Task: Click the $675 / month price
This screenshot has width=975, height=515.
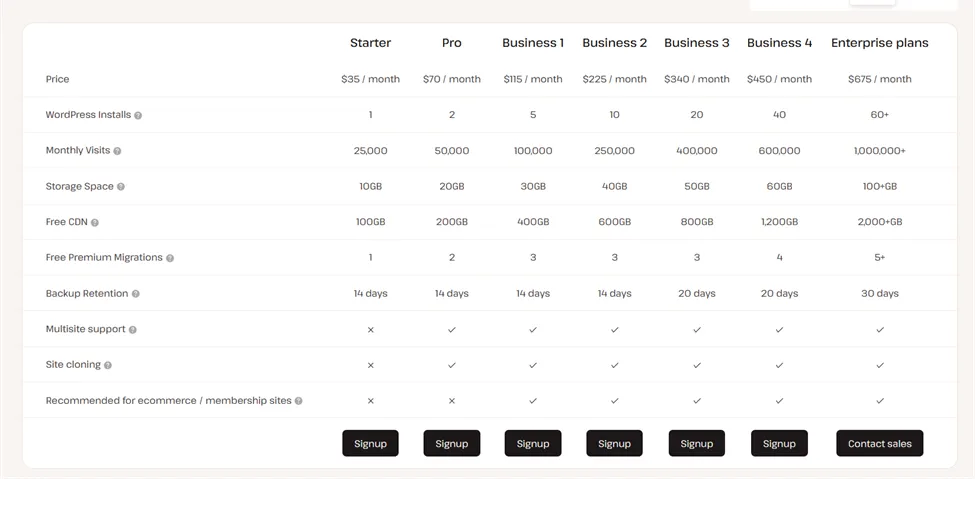Action: coord(880,79)
